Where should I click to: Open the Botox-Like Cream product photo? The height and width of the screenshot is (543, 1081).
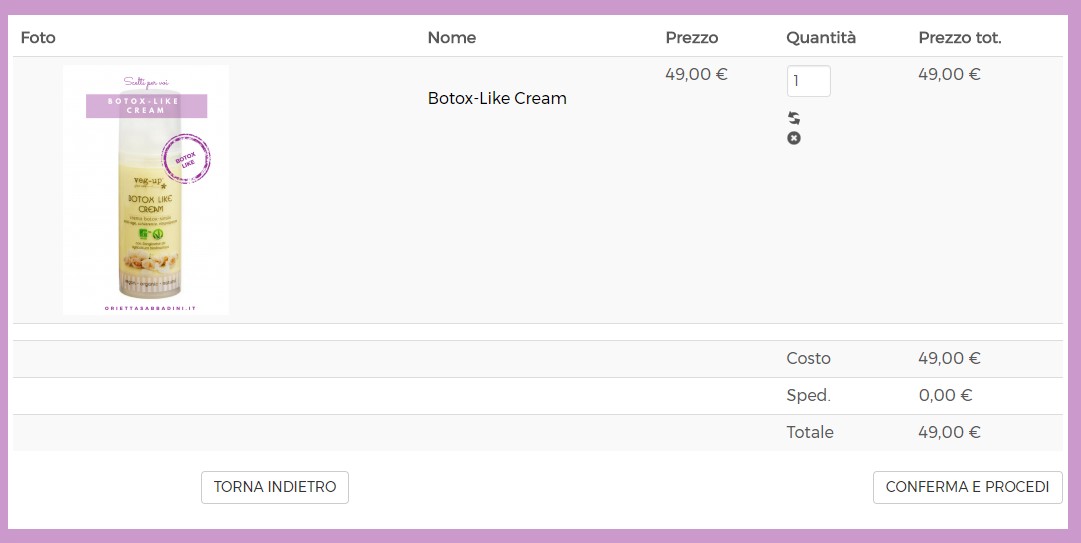[146, 190]
